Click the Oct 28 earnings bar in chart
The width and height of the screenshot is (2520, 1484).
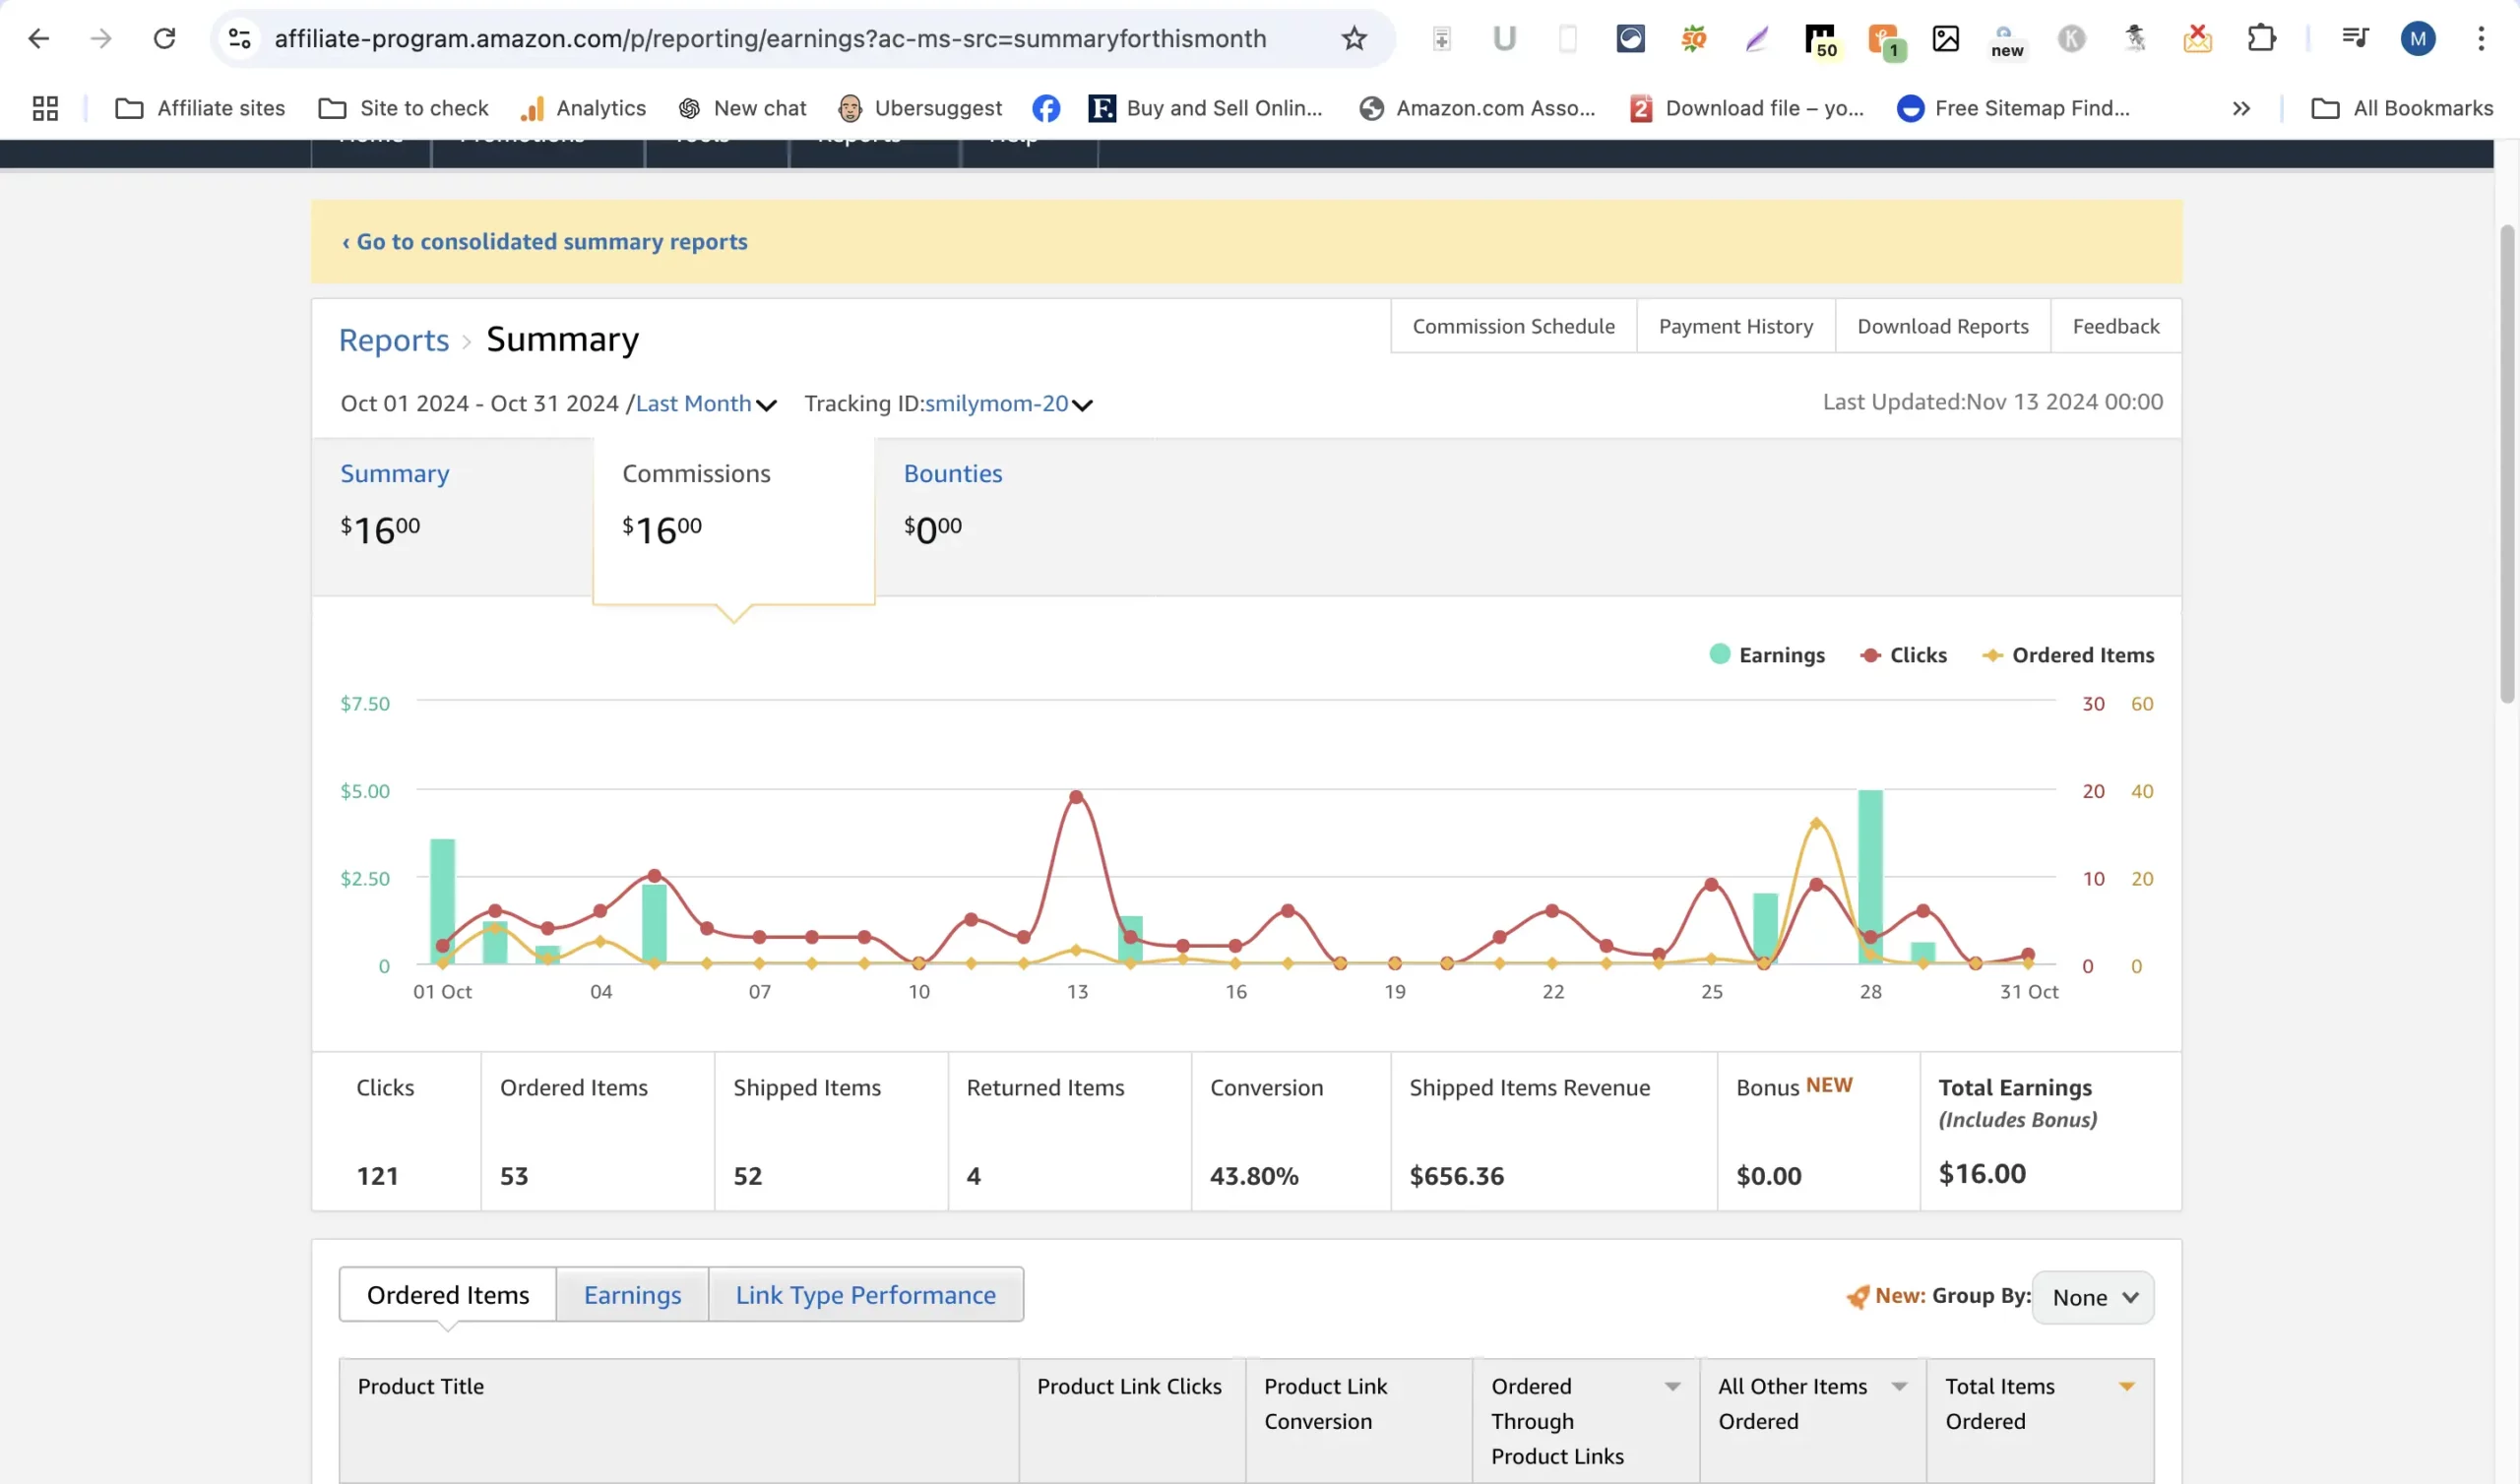point(1870,877)
